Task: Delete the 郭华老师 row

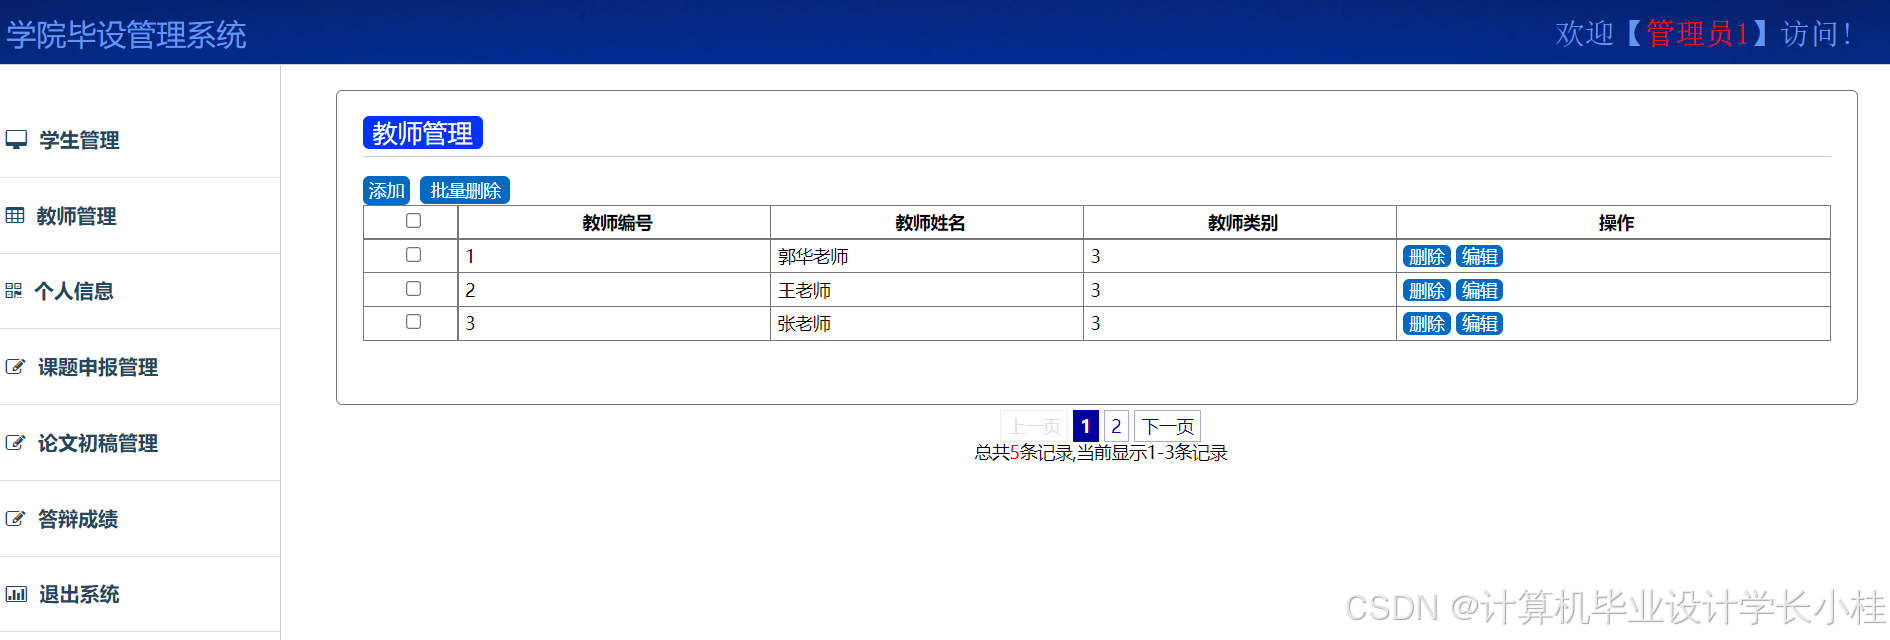Action: pos(1427,257)
